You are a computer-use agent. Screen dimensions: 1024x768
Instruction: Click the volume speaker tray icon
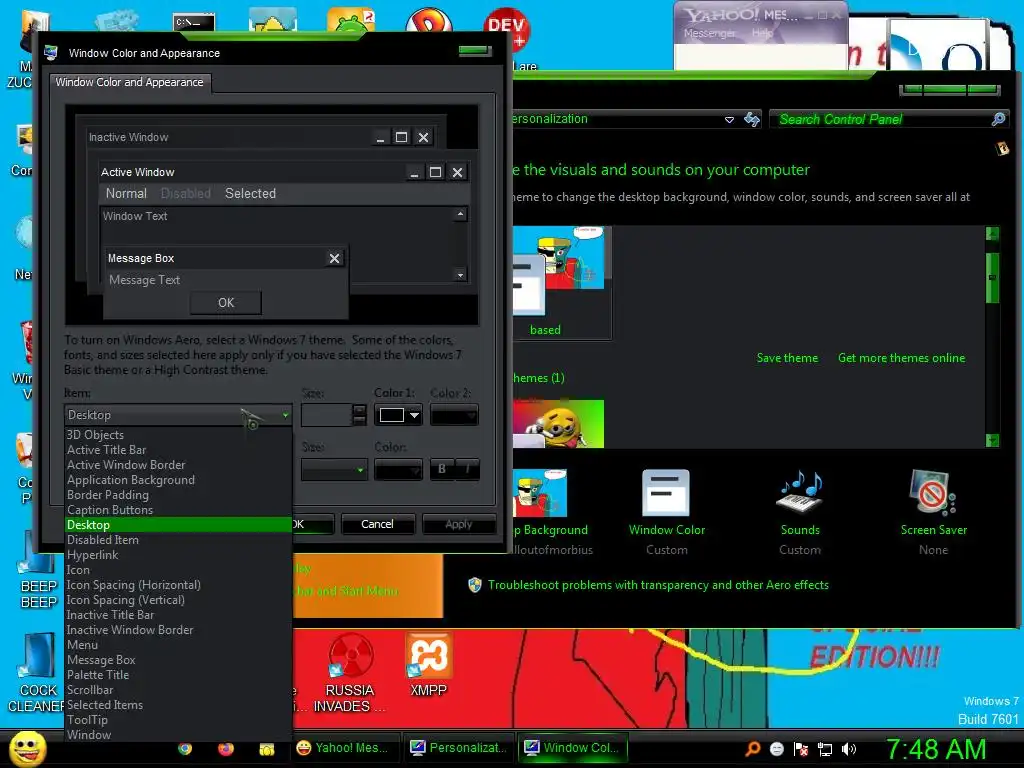[x=849, y=749]
